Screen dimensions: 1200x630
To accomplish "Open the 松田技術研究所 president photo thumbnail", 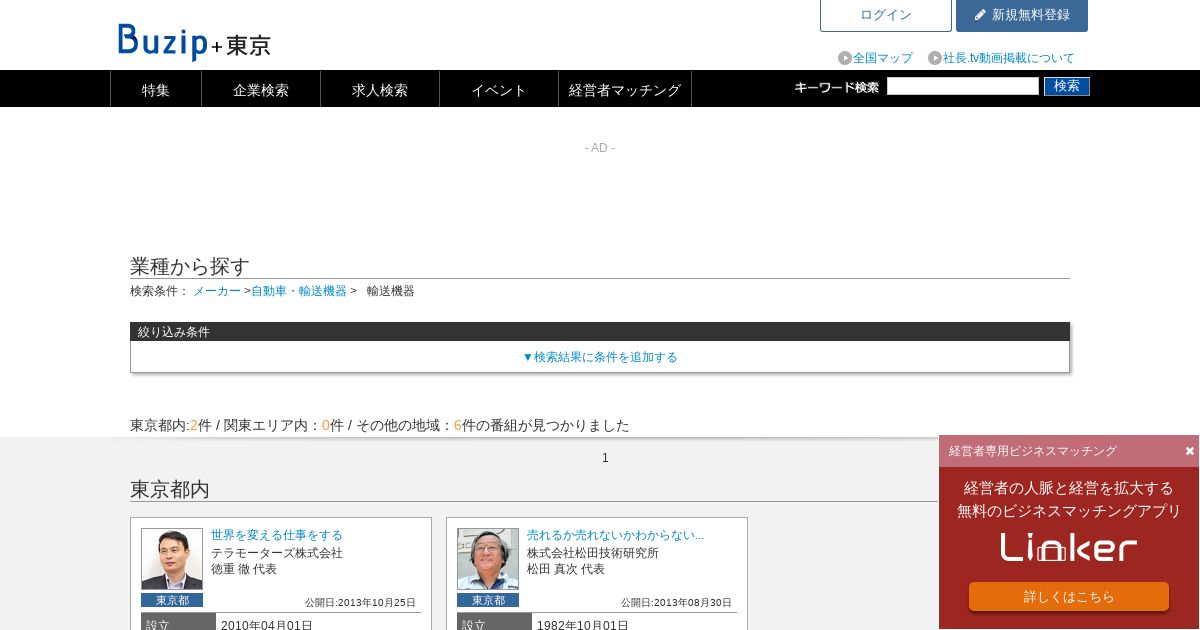I will 488,559.
